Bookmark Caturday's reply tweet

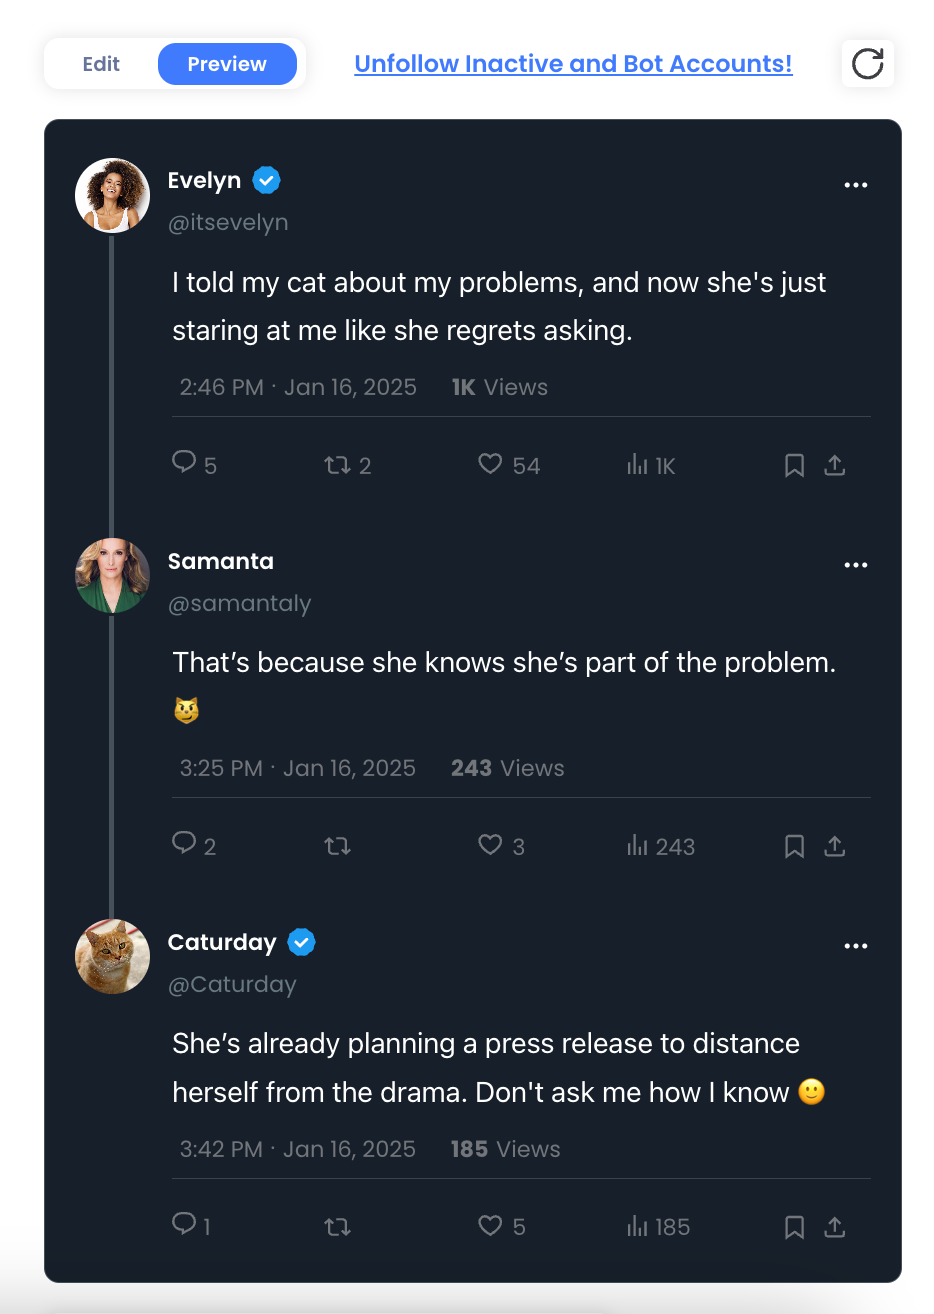[794, 1227]
